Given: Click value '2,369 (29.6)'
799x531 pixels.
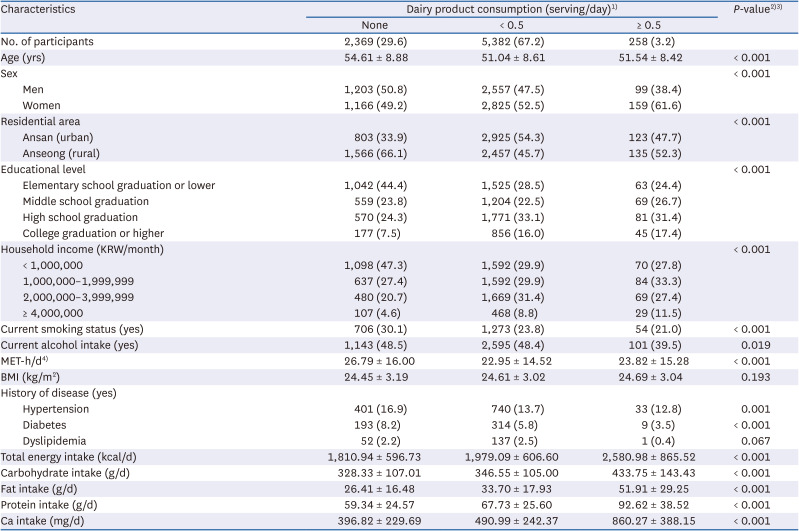Looking at the screenshot, I should tap(376, 41).
